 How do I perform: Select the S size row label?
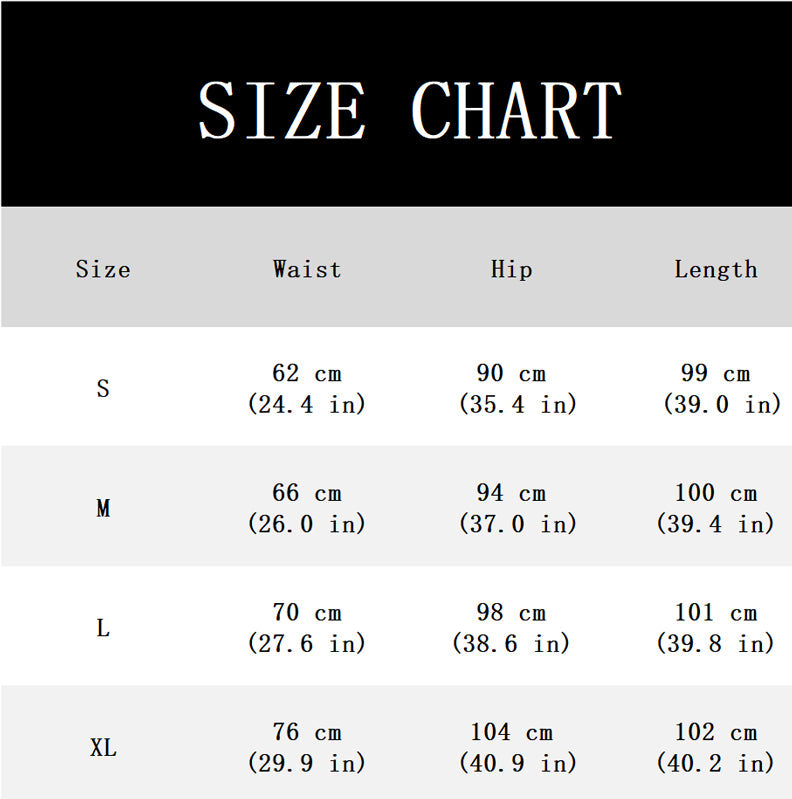pos(103,388)
